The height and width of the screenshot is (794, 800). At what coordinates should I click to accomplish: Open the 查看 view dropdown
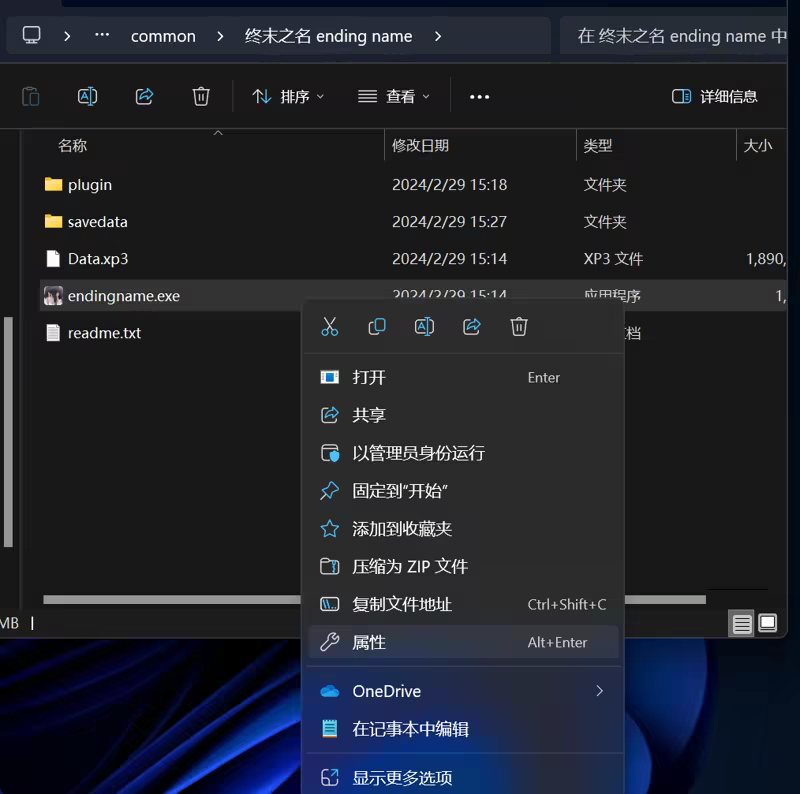click(394, 96)
